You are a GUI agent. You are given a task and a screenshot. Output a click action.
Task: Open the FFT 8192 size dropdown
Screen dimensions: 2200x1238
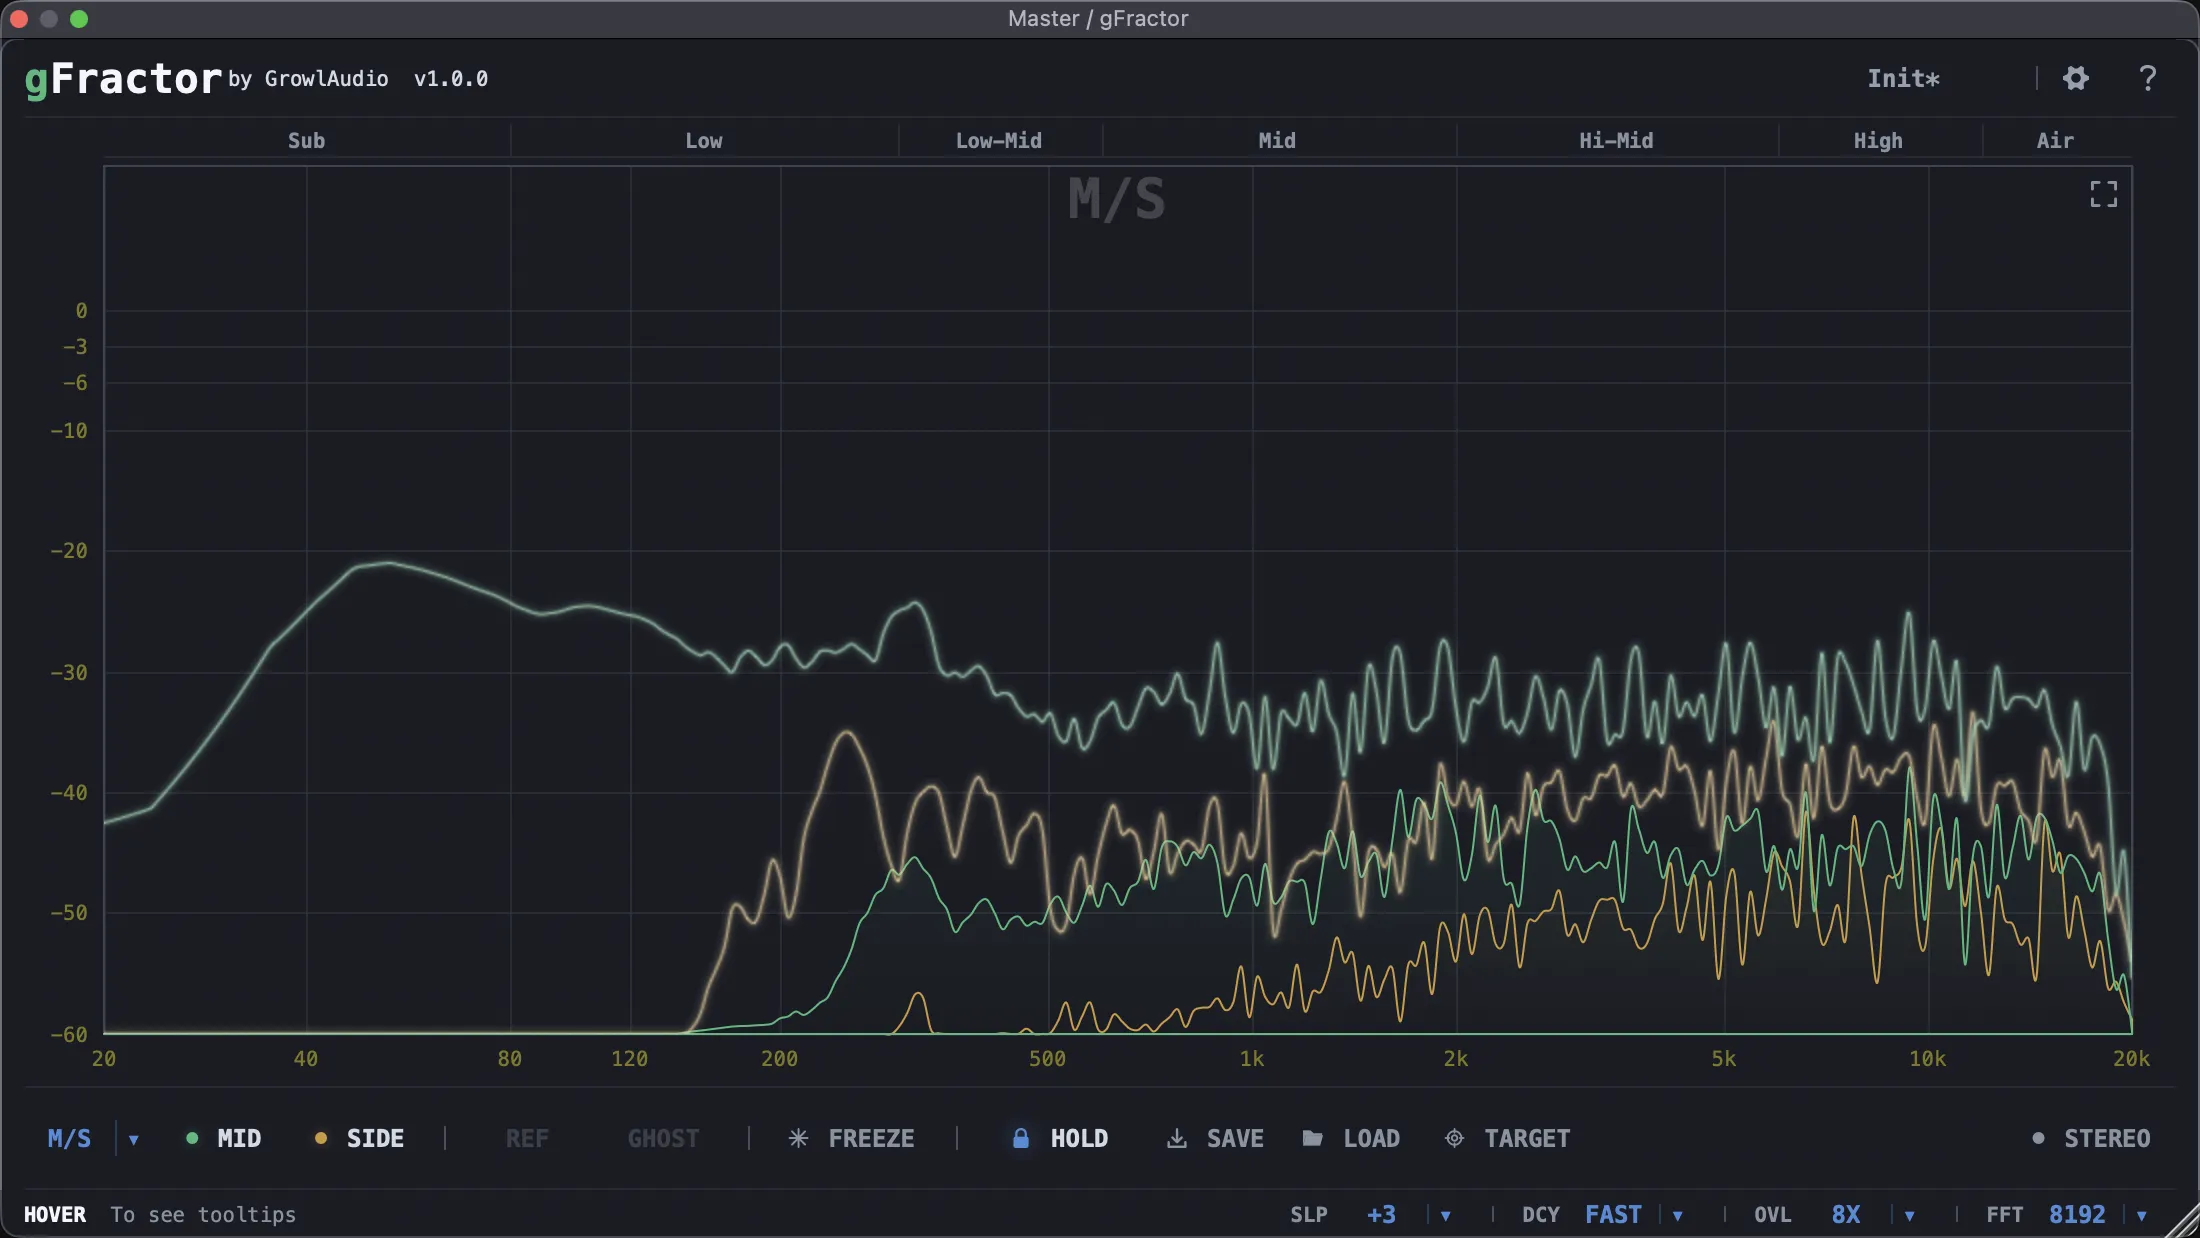tap(2140, 1214)
